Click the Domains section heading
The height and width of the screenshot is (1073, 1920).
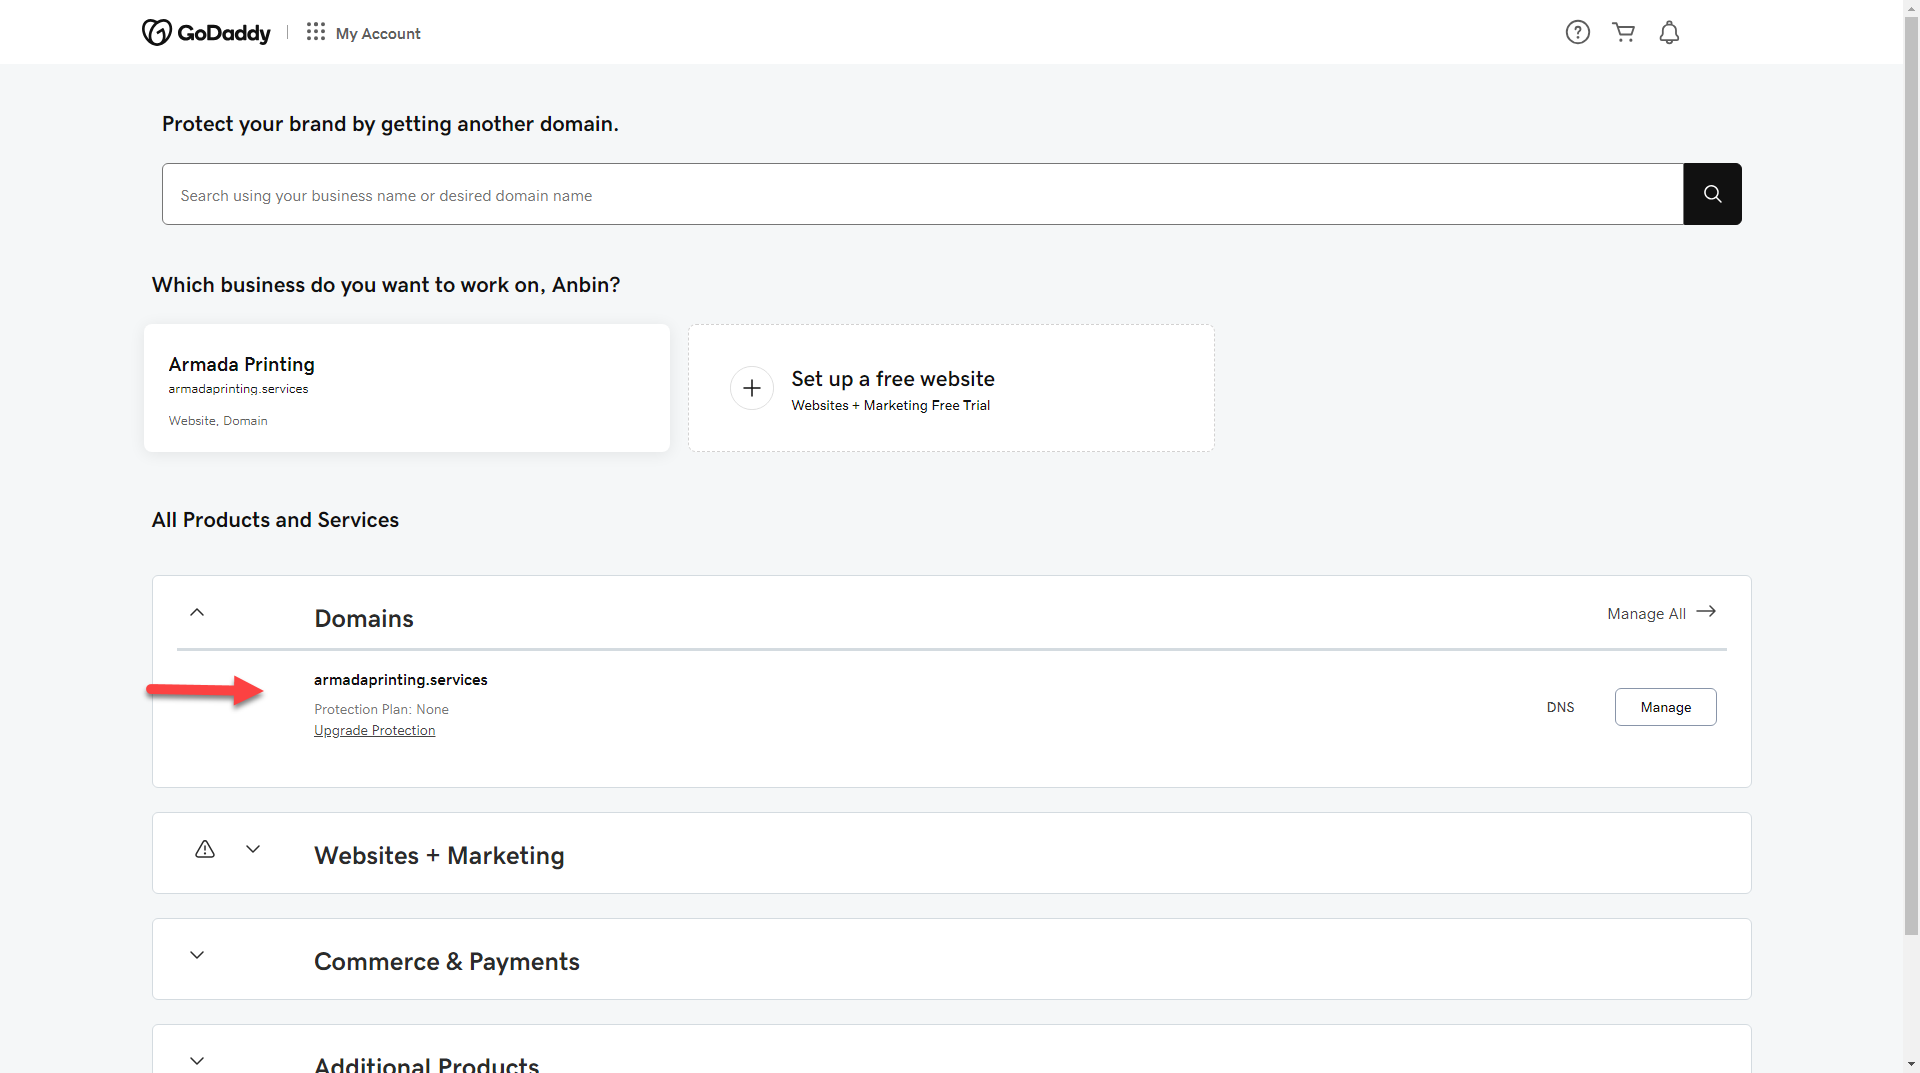click(x=364, y=619)
